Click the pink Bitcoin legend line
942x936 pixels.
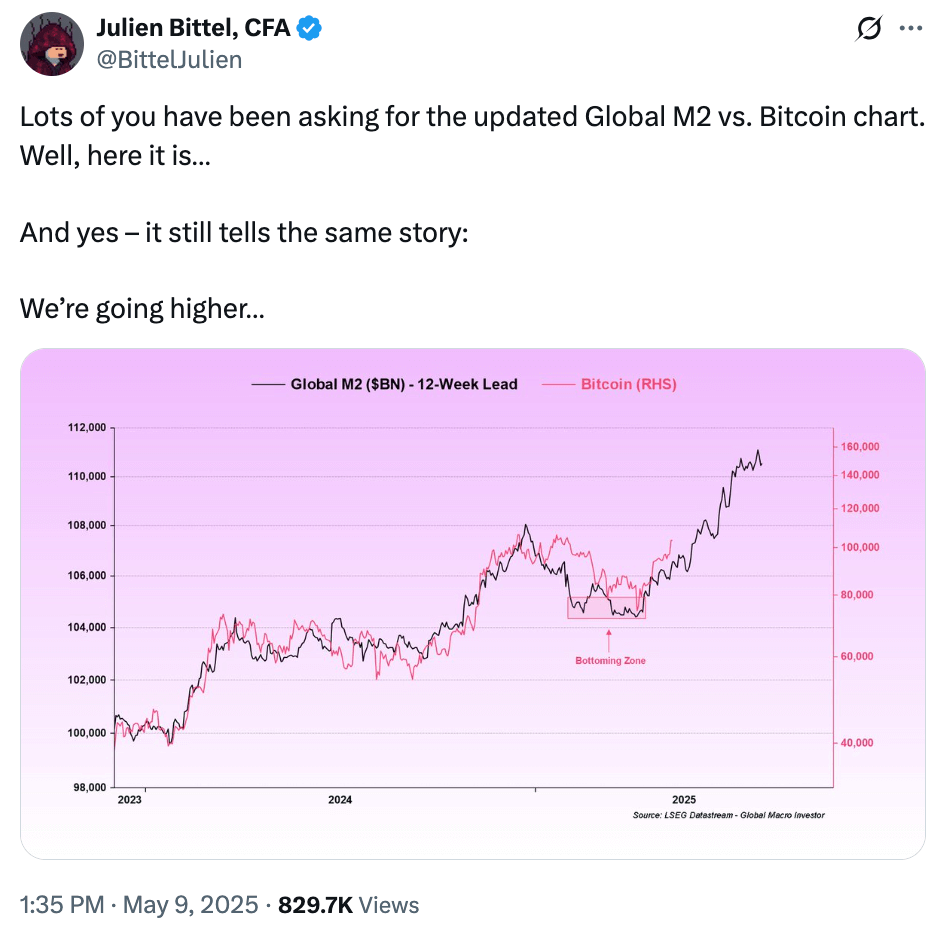click(558, 384)
